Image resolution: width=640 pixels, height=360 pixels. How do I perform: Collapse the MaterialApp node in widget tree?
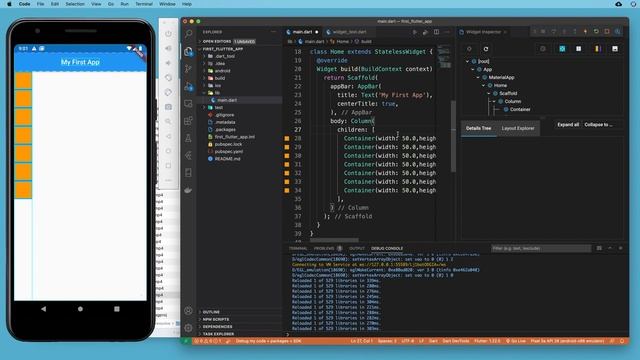click(478, 78)
